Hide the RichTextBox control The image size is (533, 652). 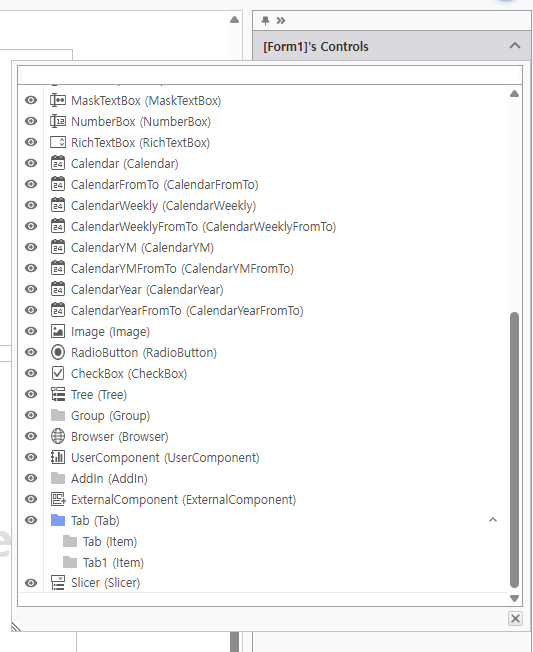[31, 142]
